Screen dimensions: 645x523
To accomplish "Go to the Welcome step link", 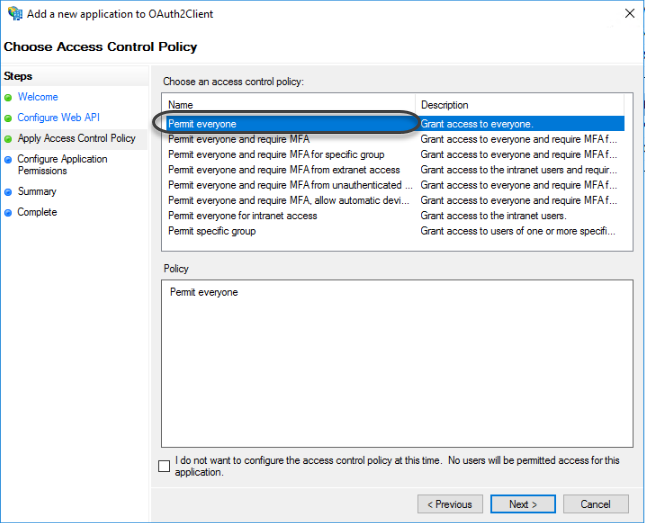I will pyautogui.click(x=38, y=97).
